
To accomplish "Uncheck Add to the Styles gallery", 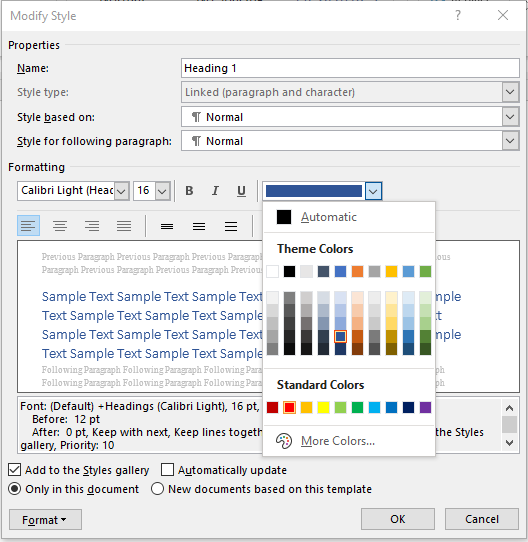I will 15,470.
